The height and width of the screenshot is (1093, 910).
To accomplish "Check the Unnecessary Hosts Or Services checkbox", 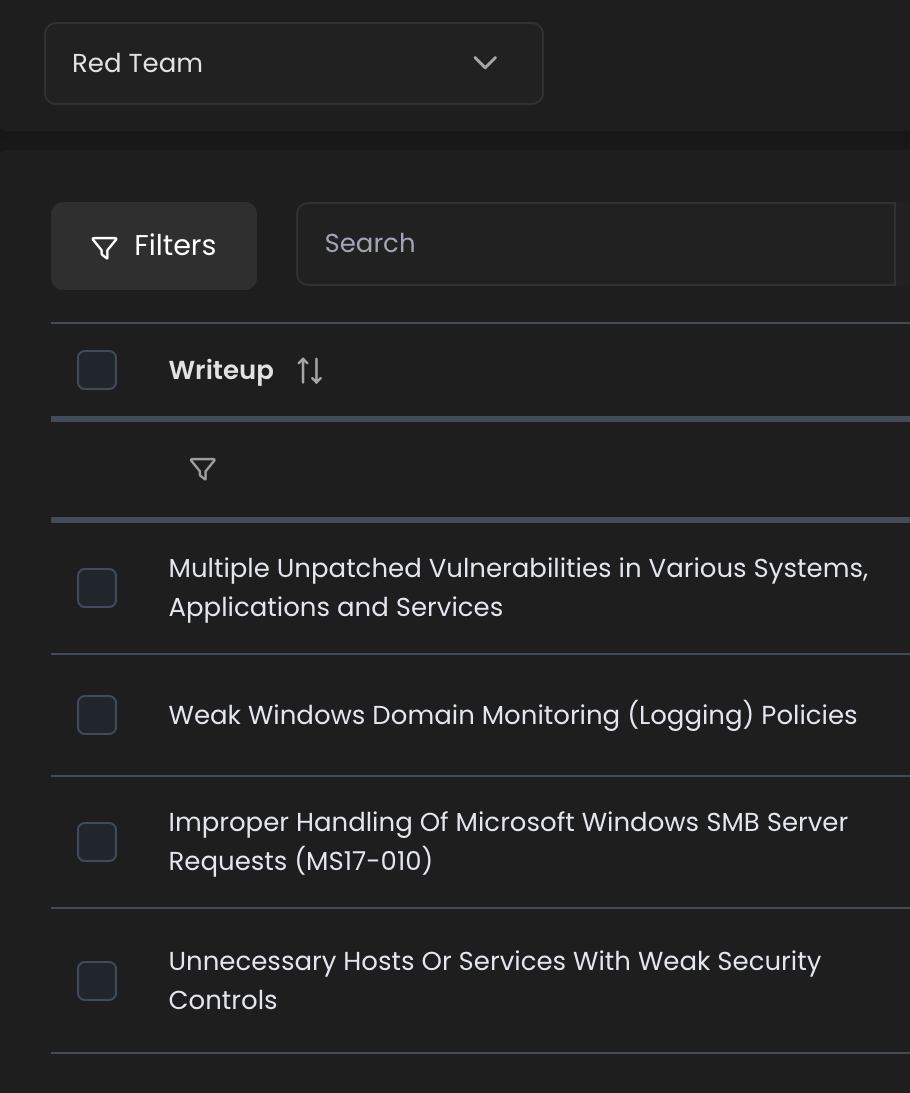I will coord(97,981).
